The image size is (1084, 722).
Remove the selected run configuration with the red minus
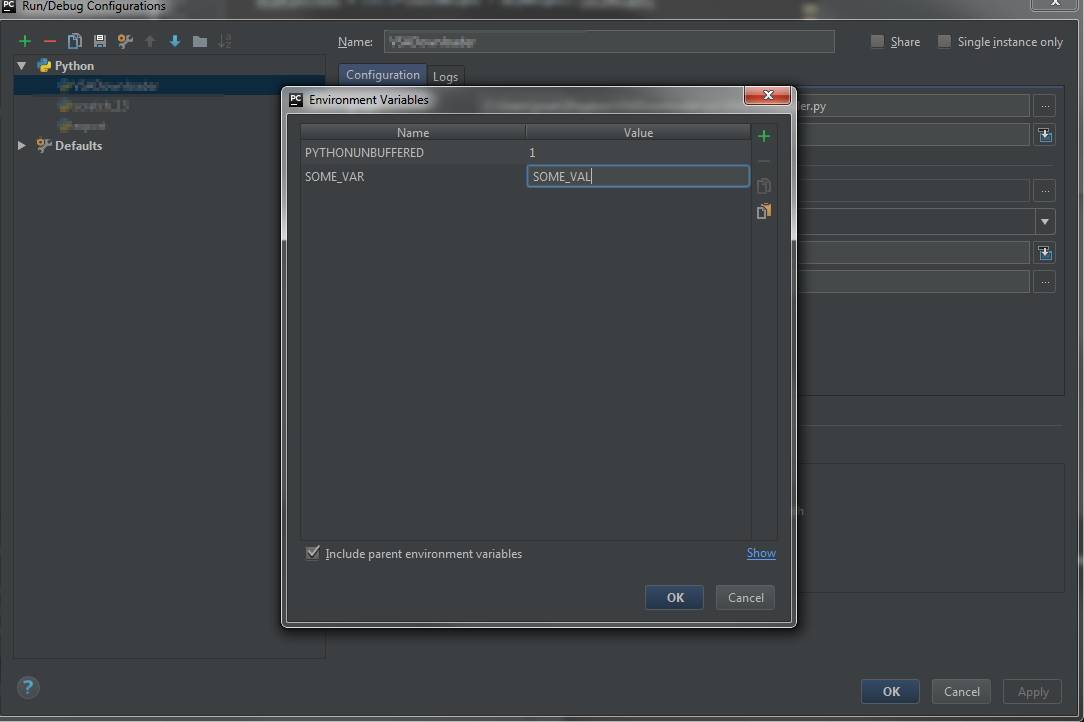50,41
